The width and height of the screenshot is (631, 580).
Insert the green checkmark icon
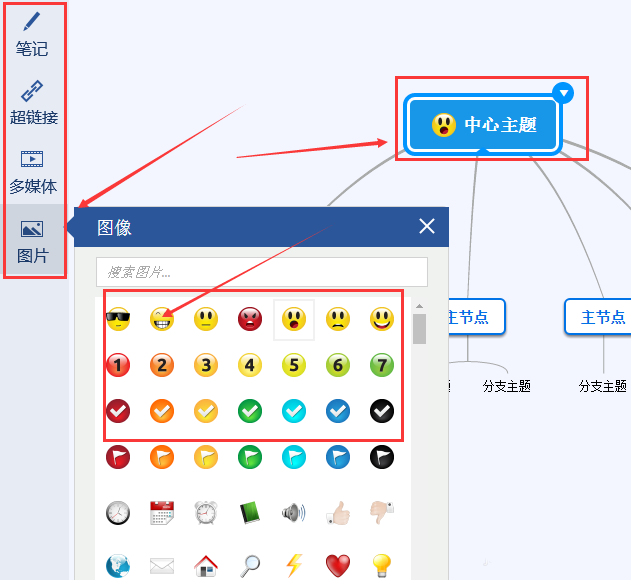click(250, 411)
